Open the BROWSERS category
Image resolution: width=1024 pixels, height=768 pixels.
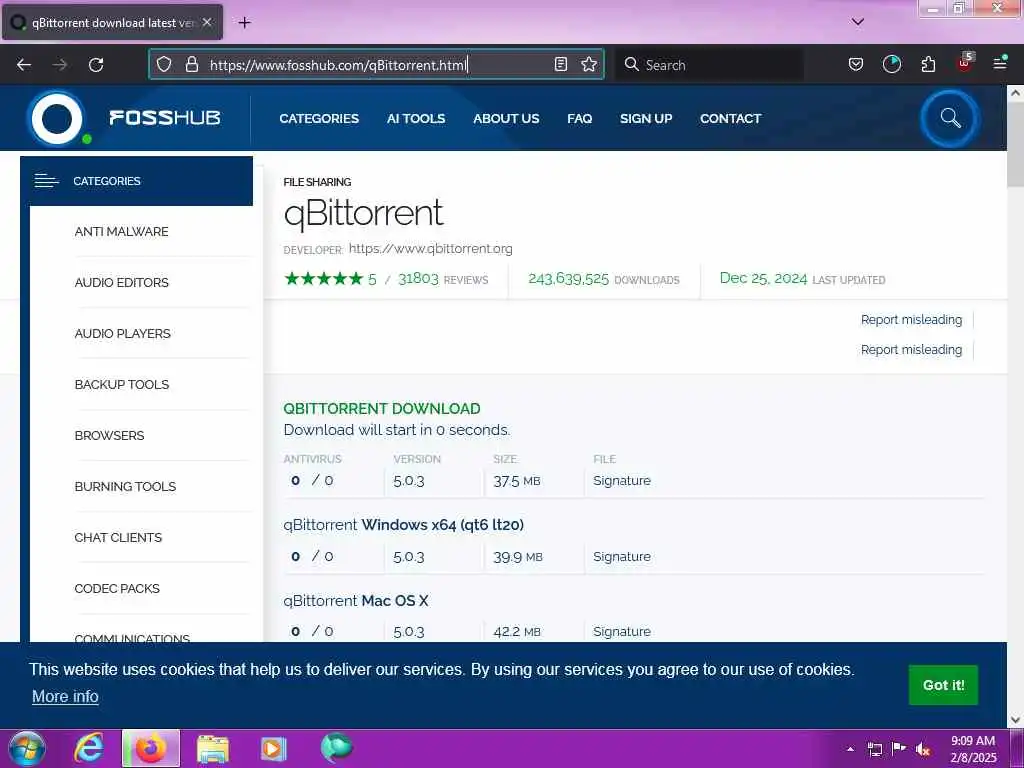click(110, 435)
